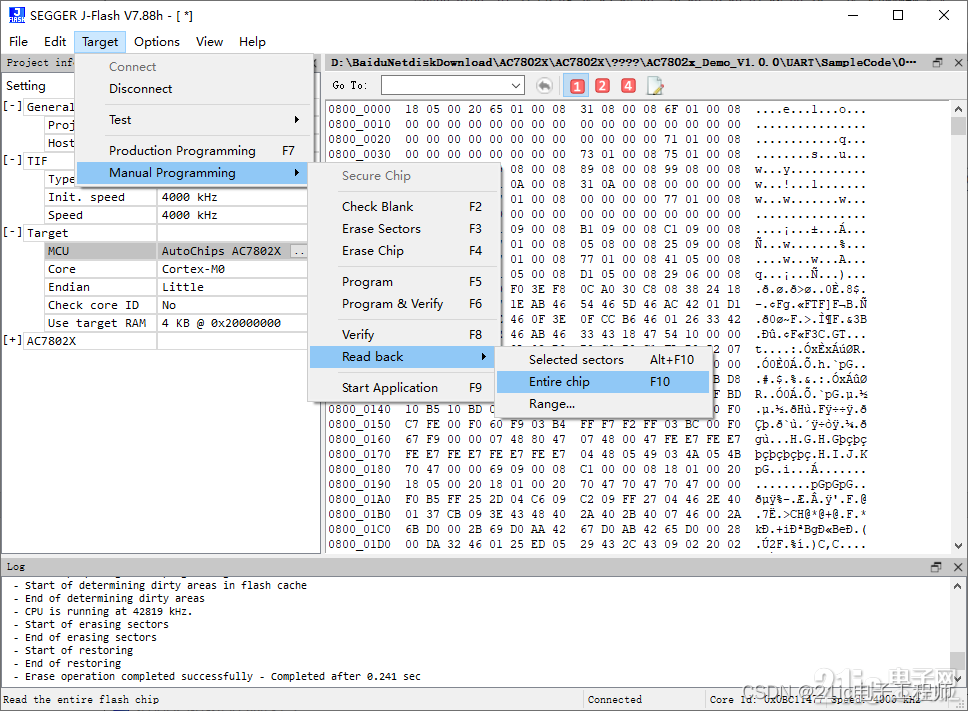The height and width of the screenshot is (711, 968).
Task: Click the Cortex-M0 core value
Action: point(232,269)
